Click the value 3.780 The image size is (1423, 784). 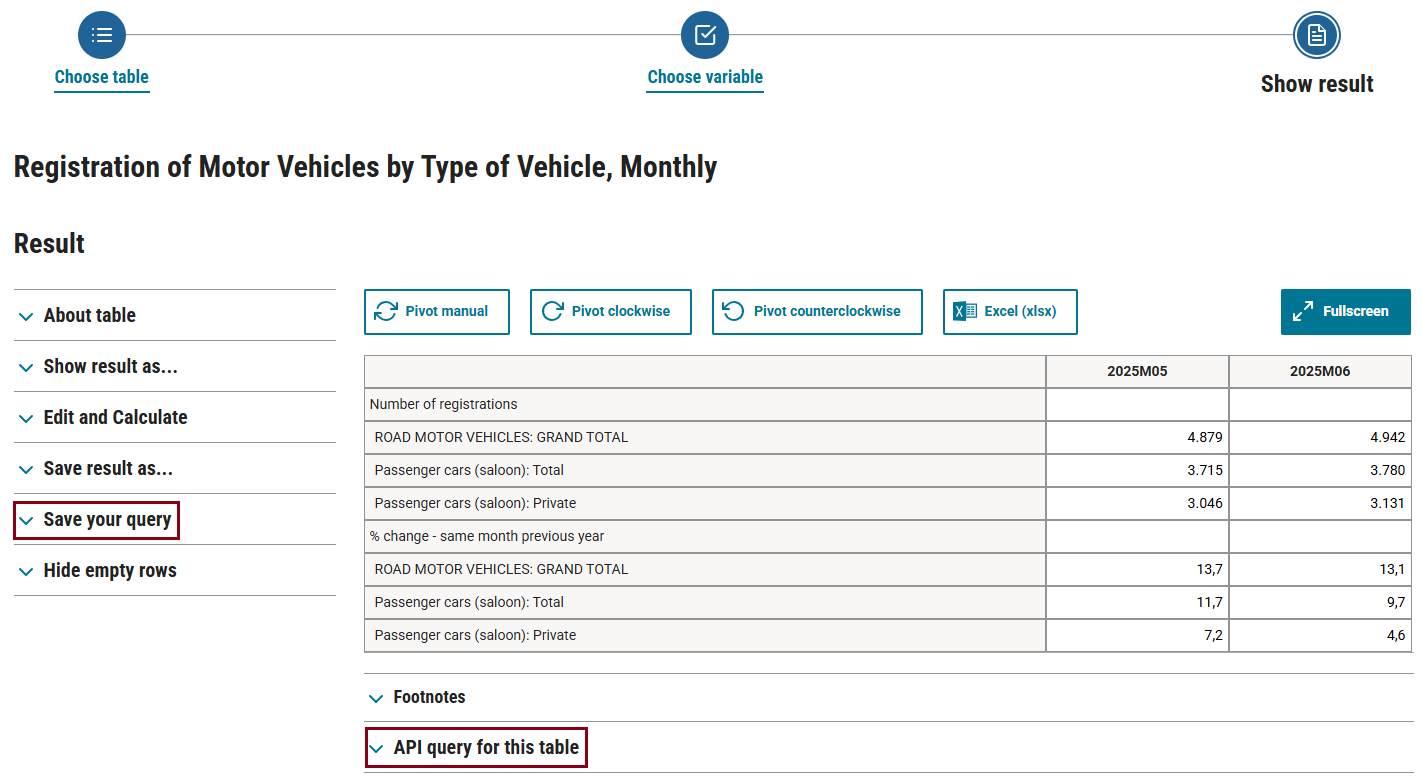[1387, 470]
